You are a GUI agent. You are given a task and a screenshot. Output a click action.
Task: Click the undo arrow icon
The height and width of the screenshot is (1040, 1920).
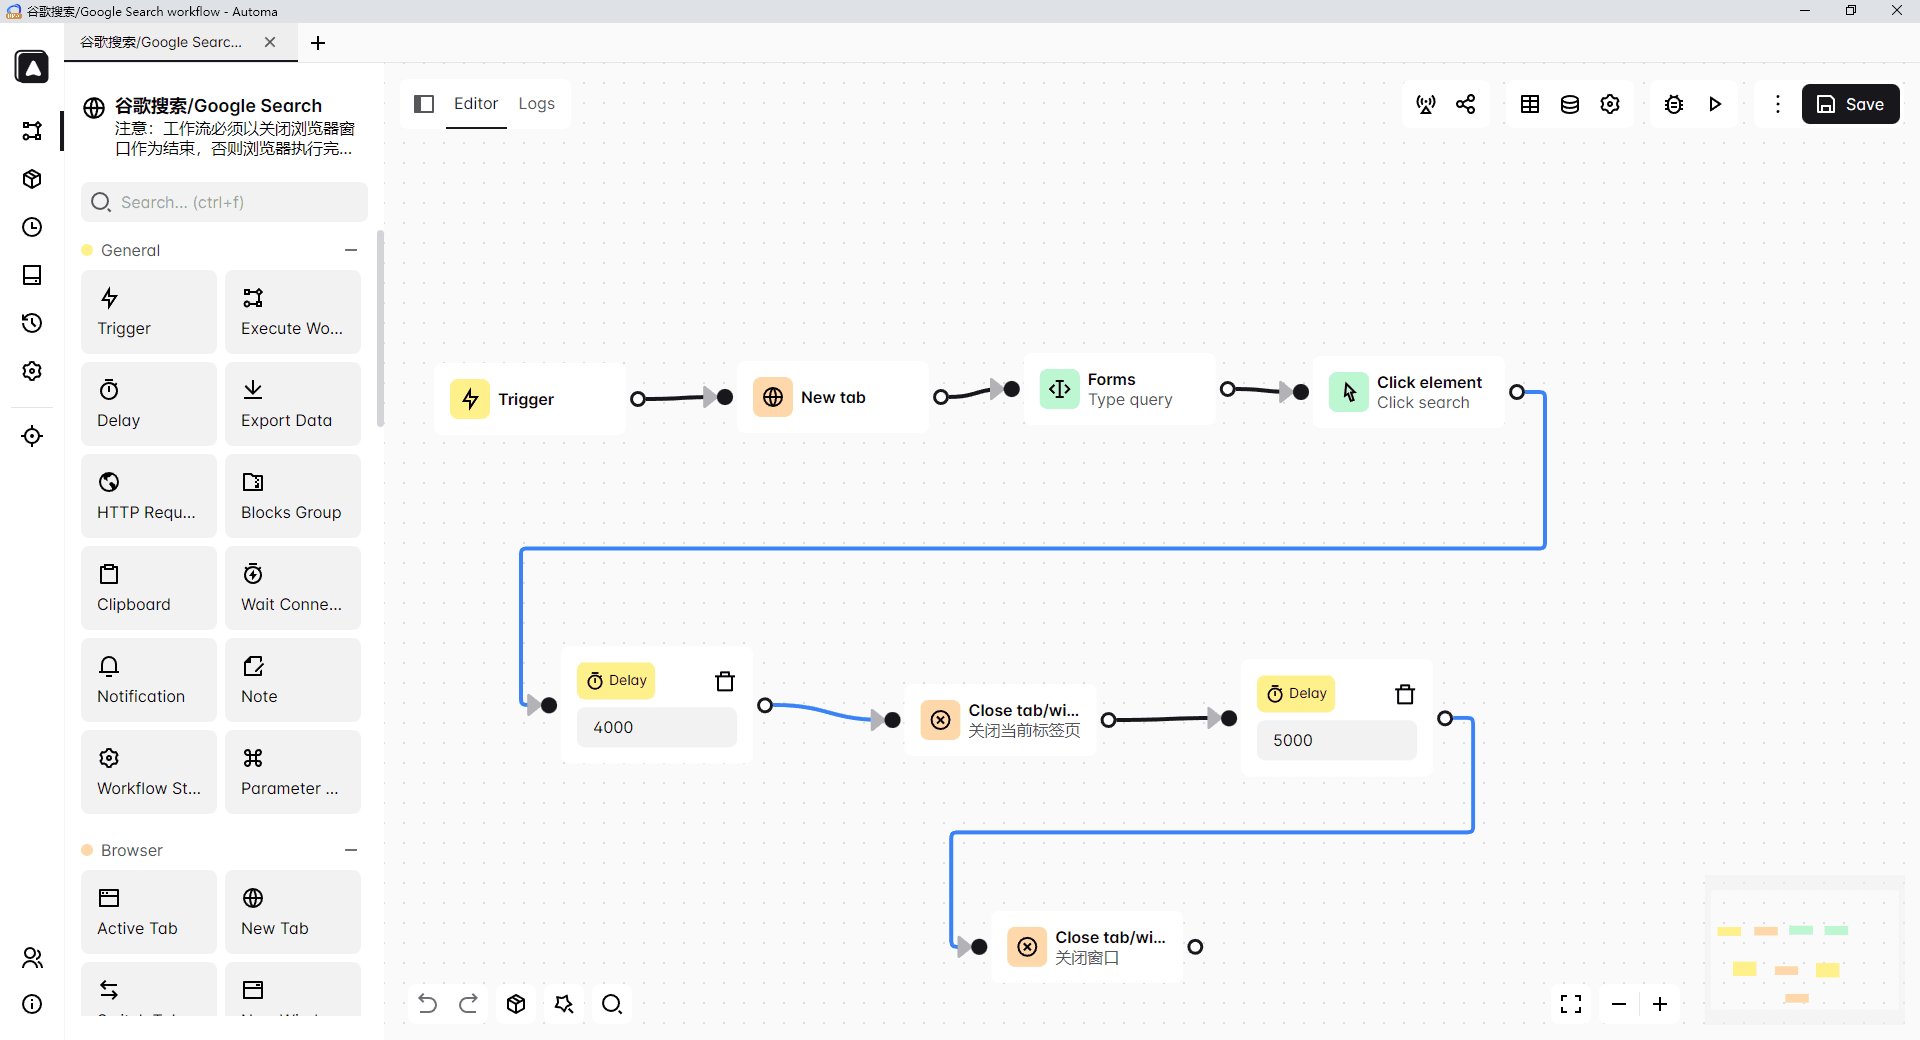427,1004
